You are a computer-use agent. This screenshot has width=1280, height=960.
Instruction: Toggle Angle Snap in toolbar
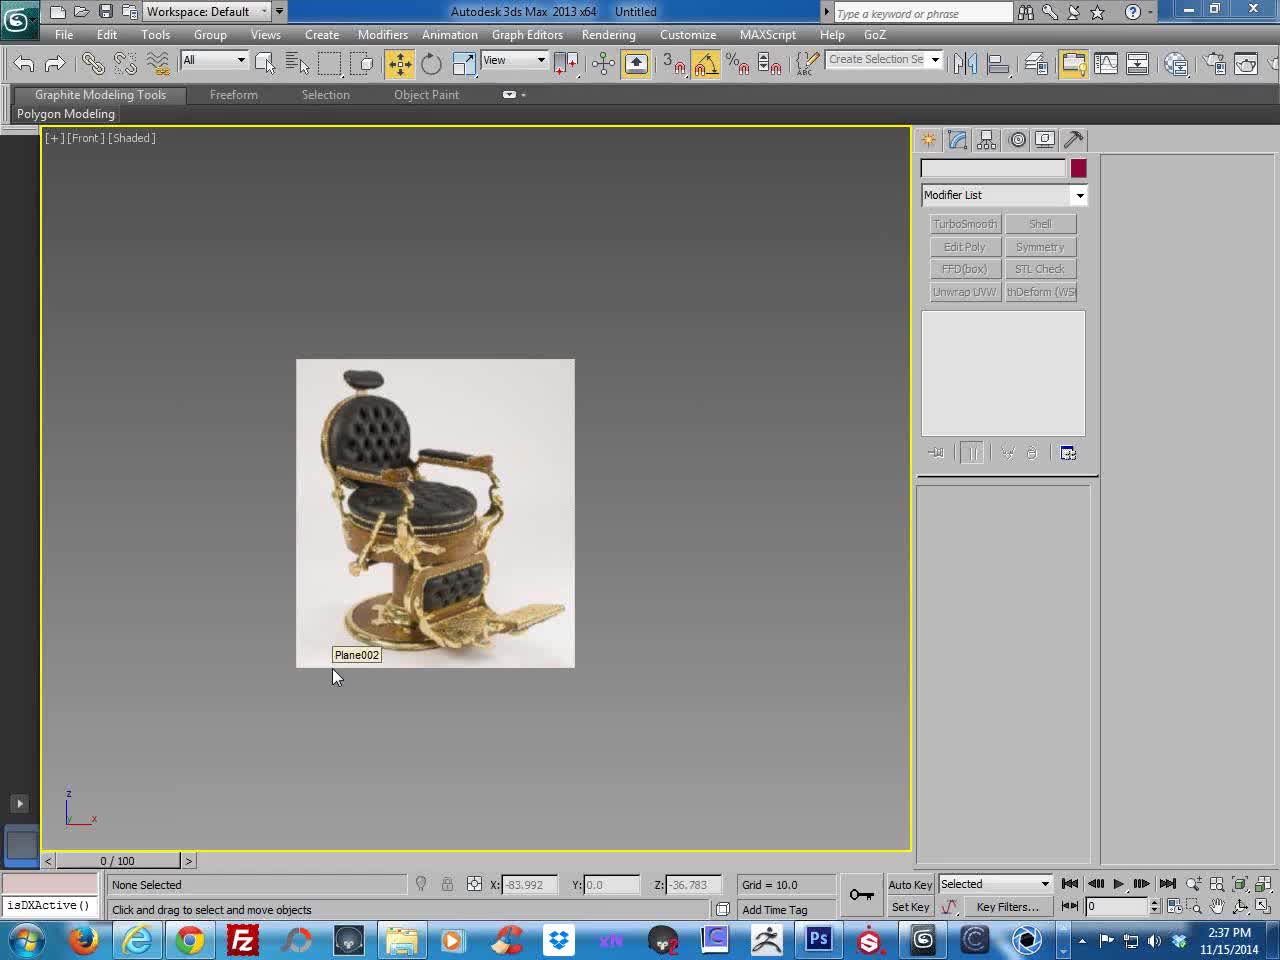pos(706,64)
